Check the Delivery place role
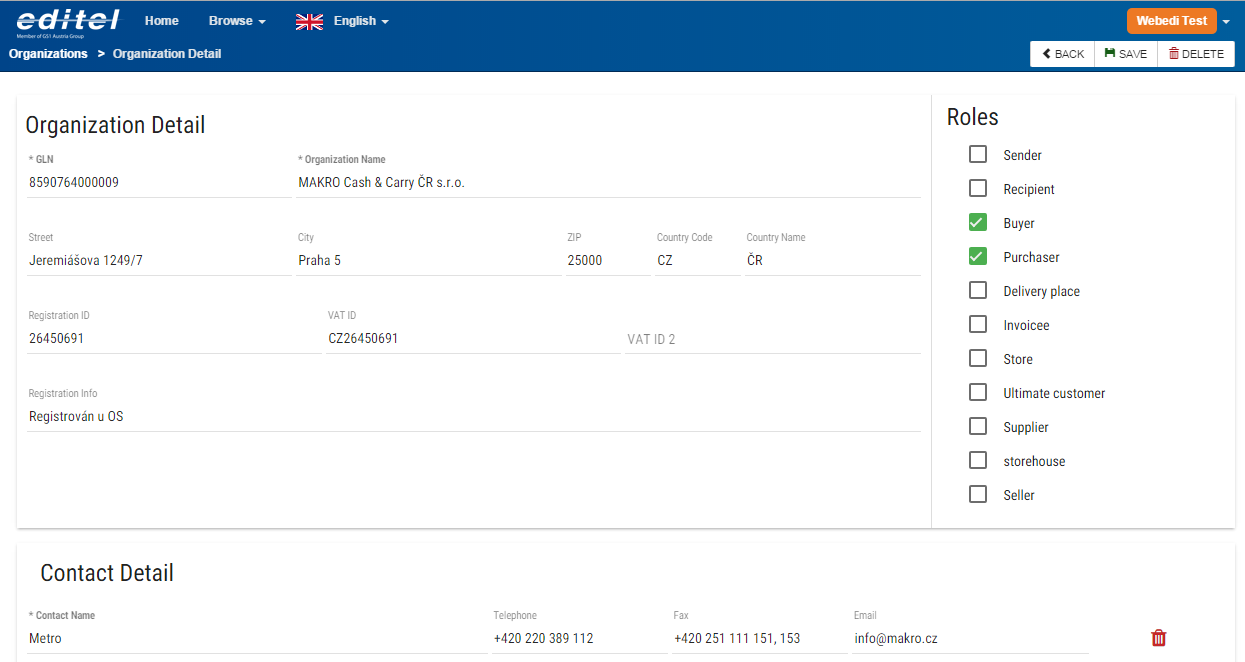Viewport: 1245px width, 662px height. [x=978, y=290]
